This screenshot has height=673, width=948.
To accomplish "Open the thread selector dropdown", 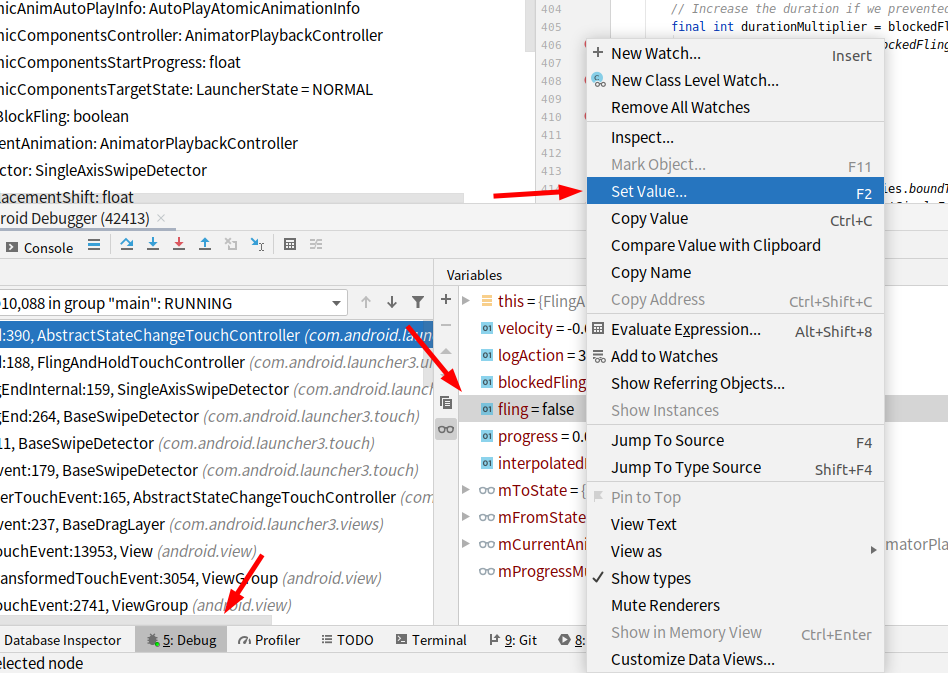I will (x=337, y=303).
